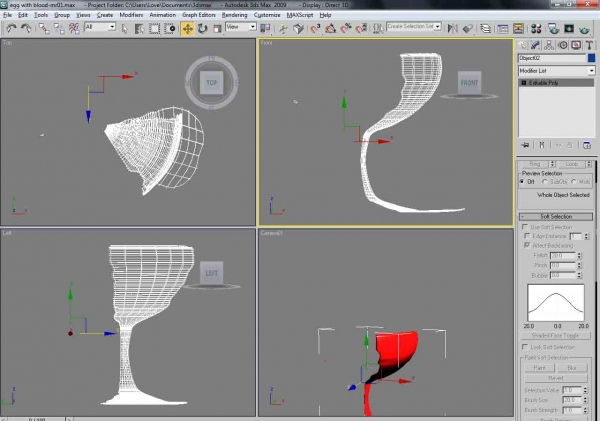Toggle the Percent Snap icon

[x=346, y=29]
